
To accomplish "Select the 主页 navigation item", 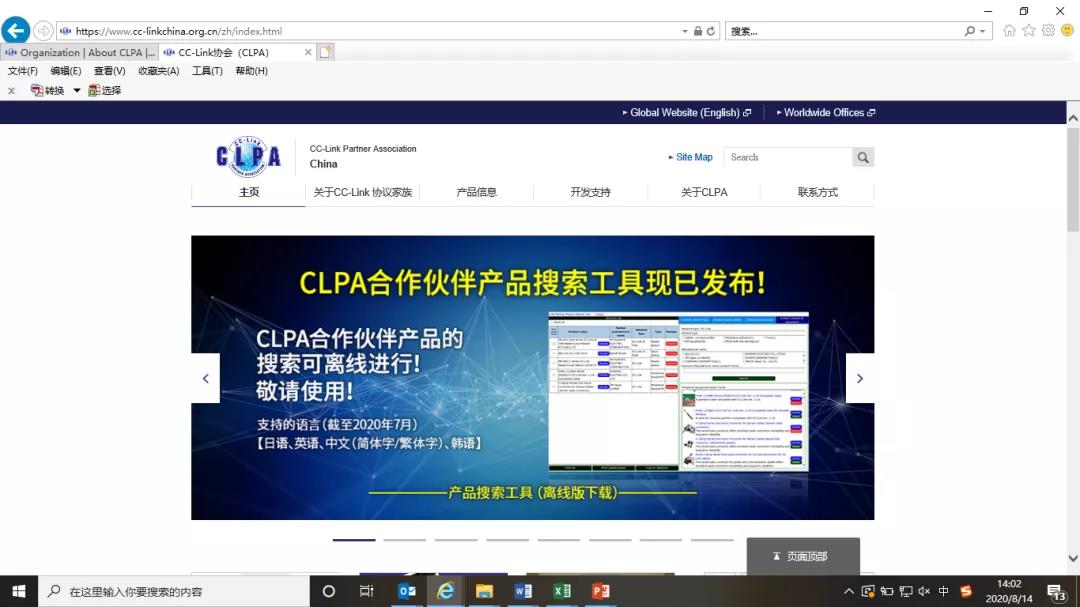I will click(249, 192).
